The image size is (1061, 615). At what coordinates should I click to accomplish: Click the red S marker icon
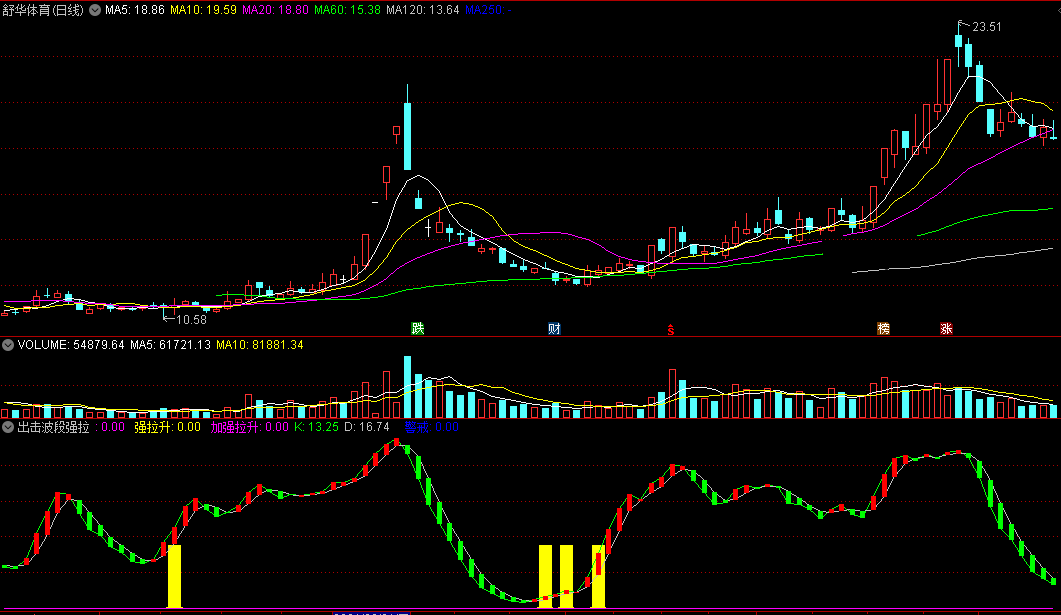pos(671,329)
